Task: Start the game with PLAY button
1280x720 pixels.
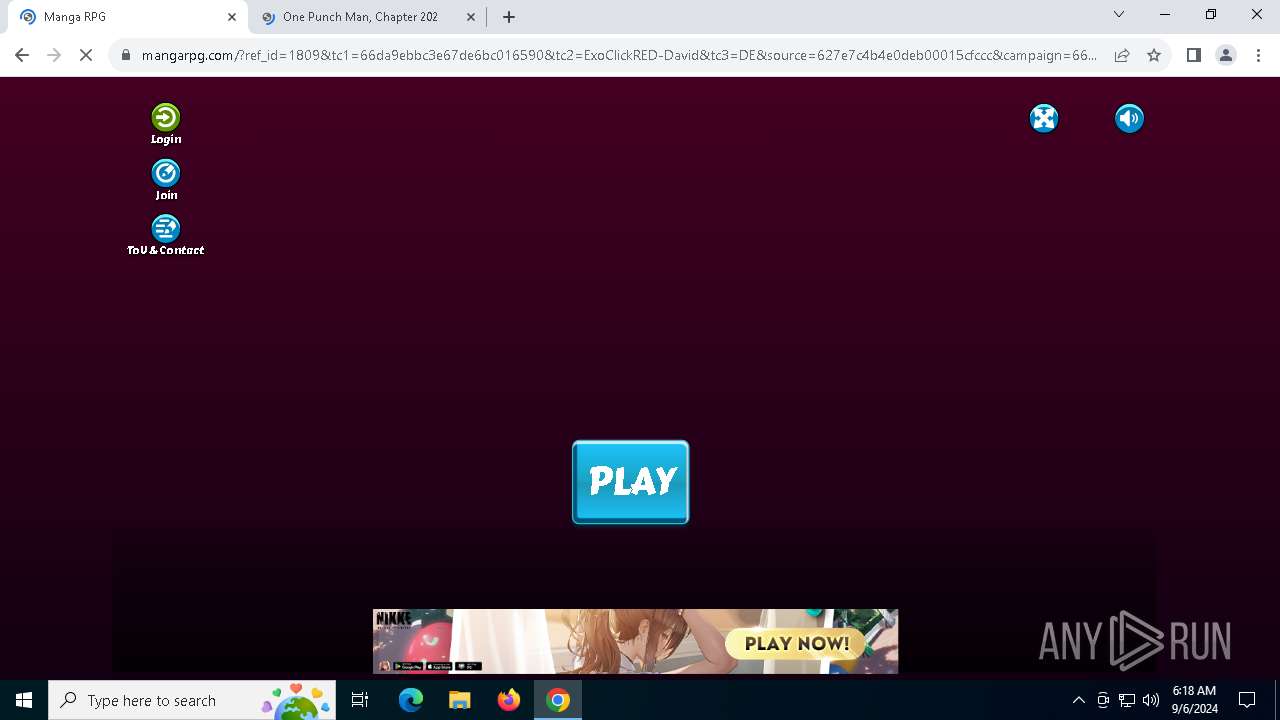Action: coord(630,482)
